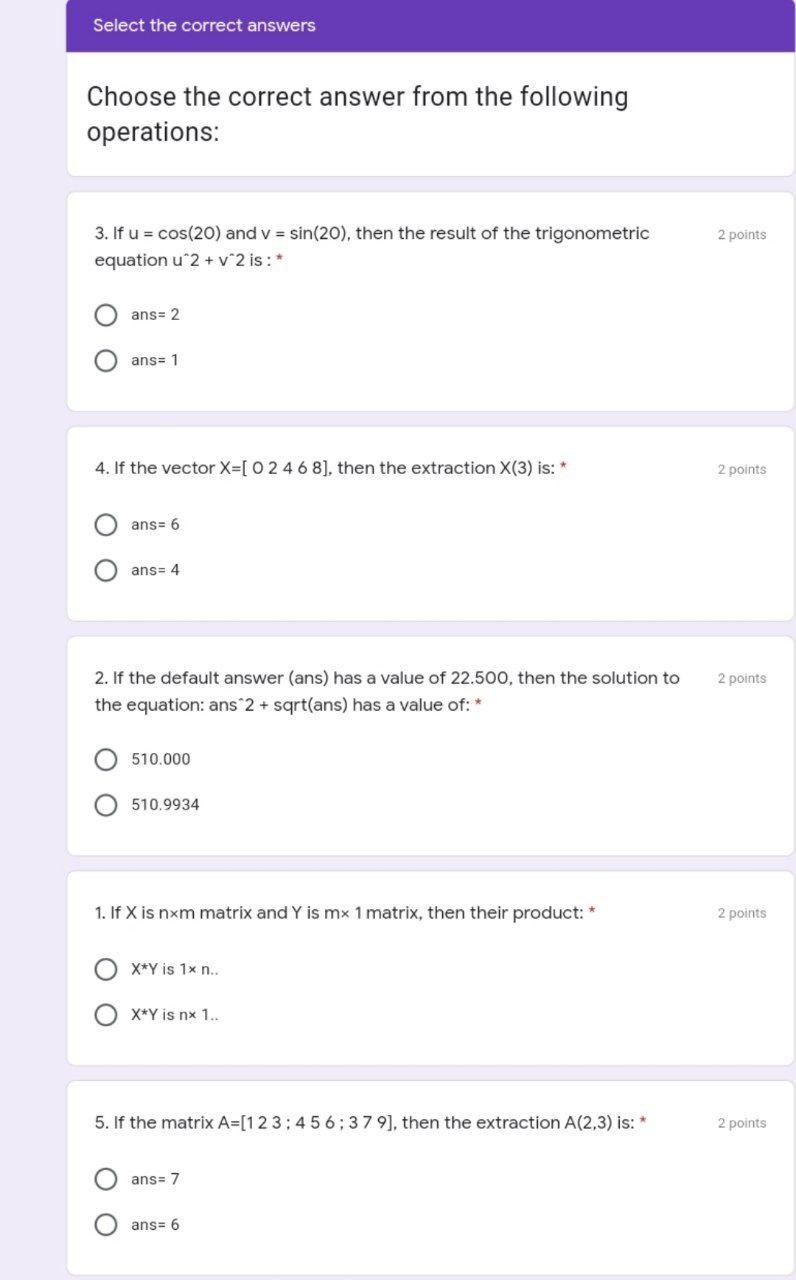This screenshot has width=796, height=1280.
Task: Select "X*Y is nx 1.." in question 1
Action: (106, 1014)
